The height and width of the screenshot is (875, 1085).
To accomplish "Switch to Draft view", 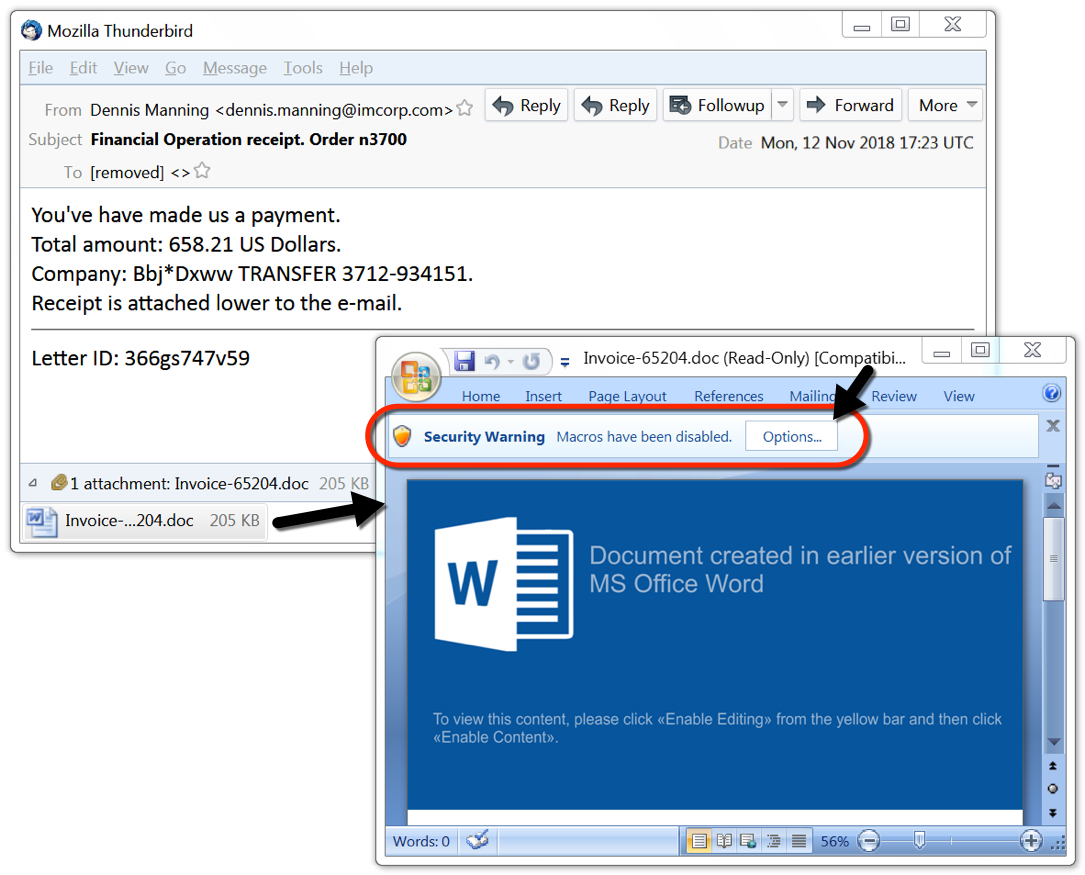I will [799, 841].
